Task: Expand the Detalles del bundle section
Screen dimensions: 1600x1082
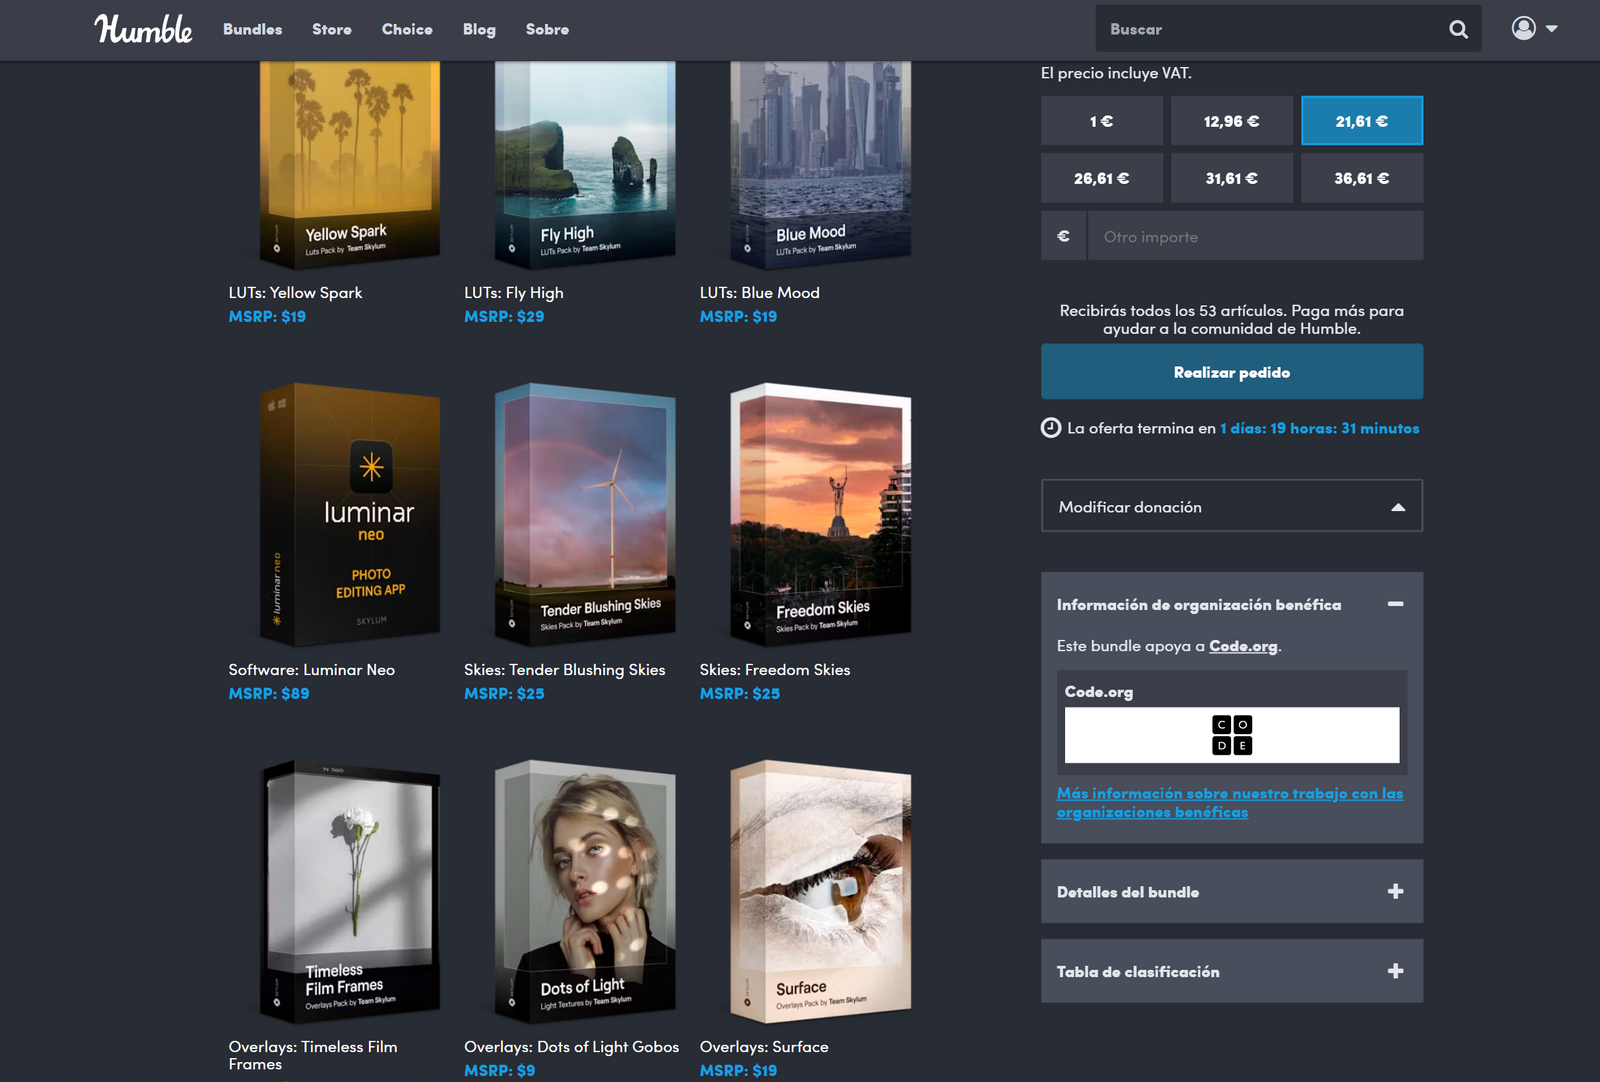Action: click(x=1128, y=892)
